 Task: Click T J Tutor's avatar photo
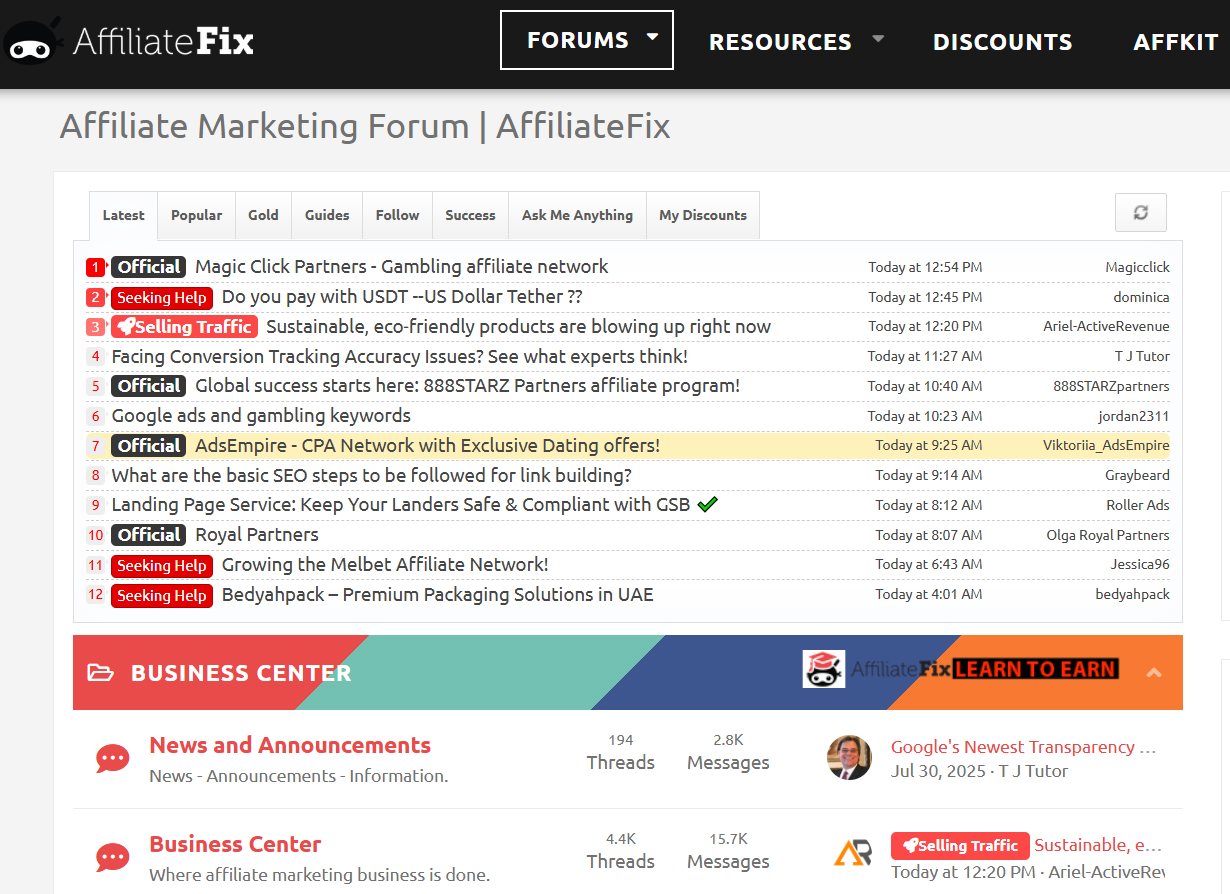click(849, 757)
